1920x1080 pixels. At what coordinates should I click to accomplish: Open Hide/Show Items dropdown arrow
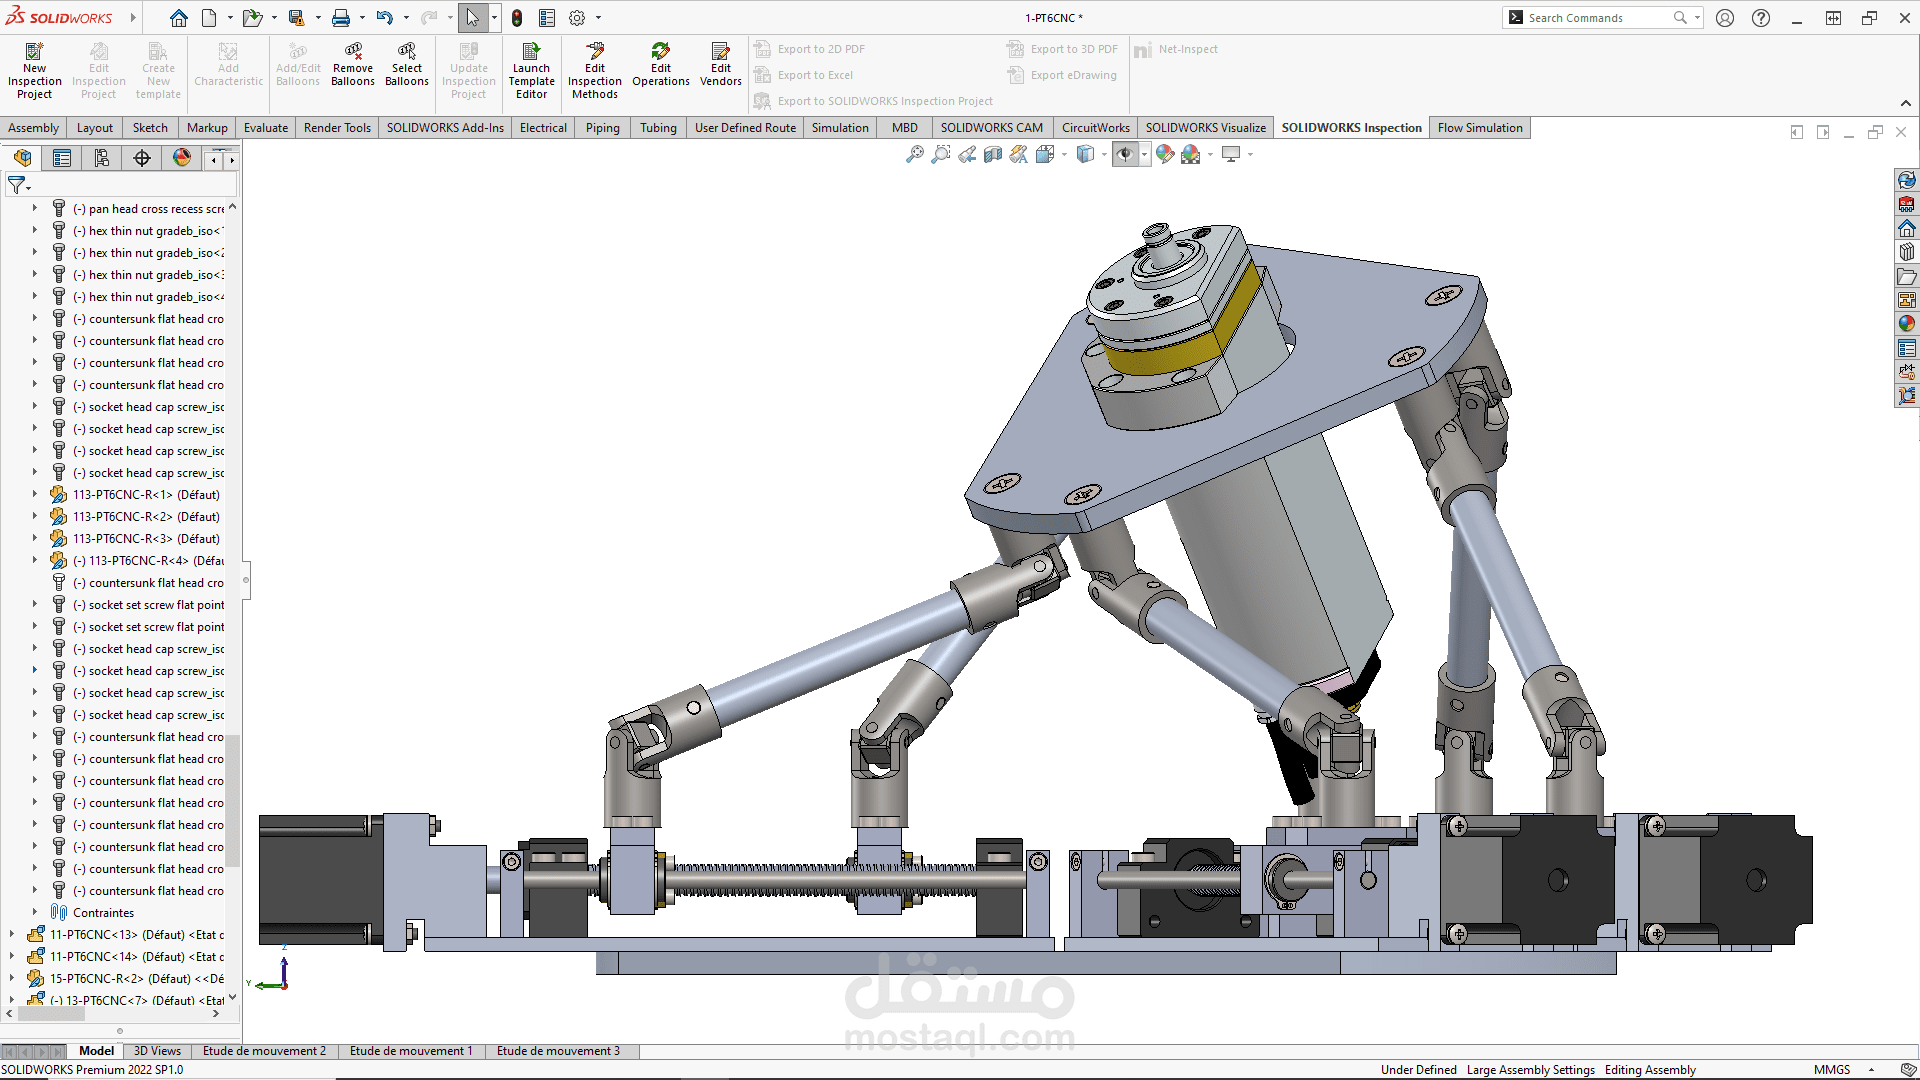[x=1144, y=155]
